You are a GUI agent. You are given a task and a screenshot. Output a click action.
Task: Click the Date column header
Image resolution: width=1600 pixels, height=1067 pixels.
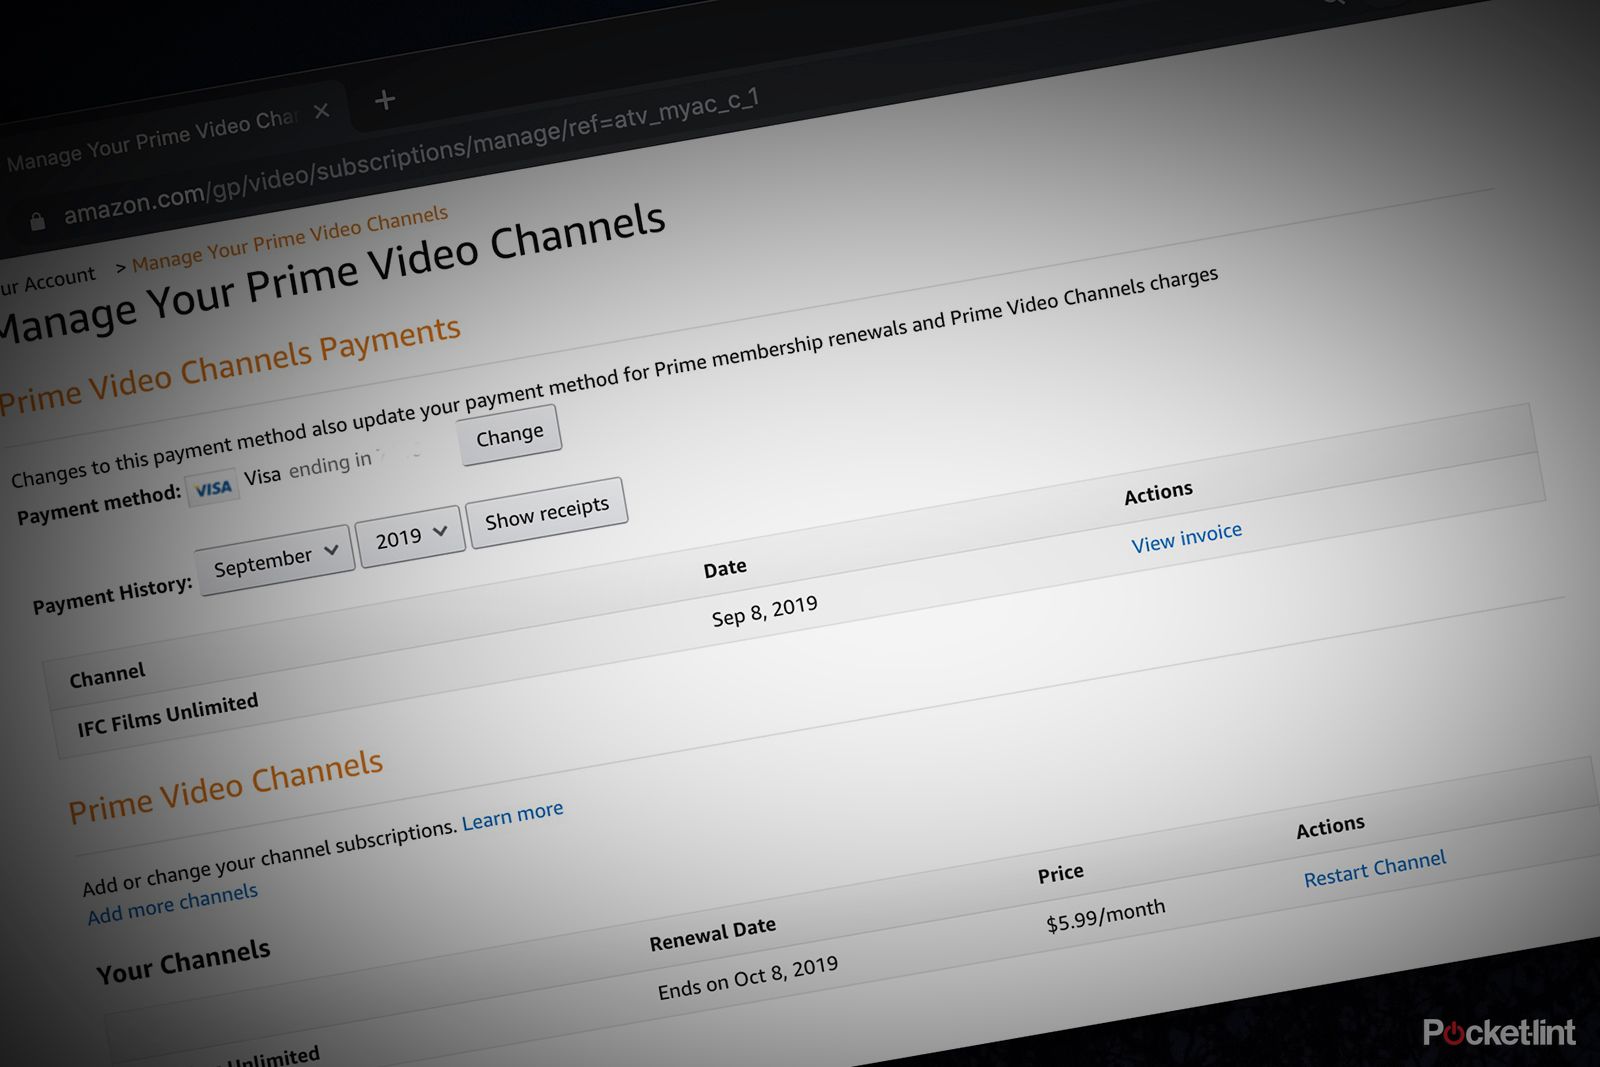coord(725,569)
